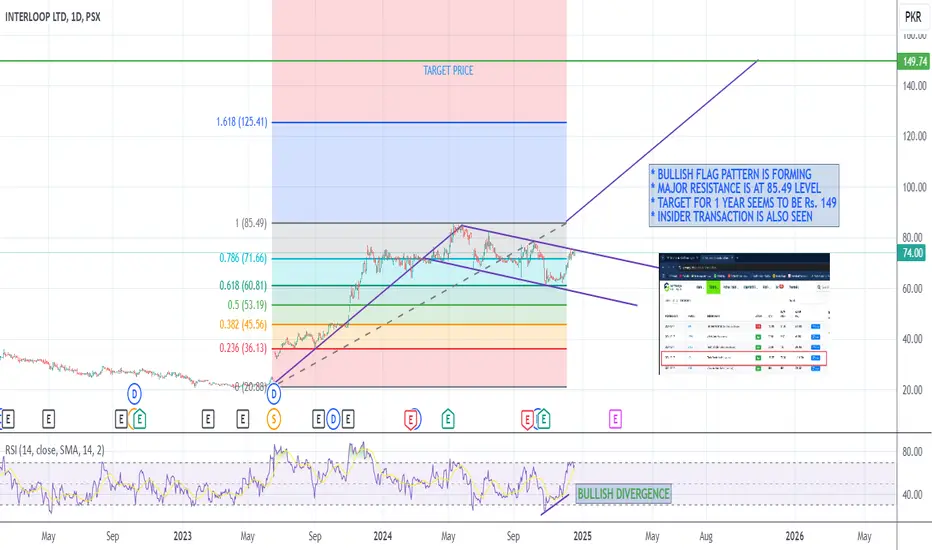Select the 0.786 (71.66) Fibonacci label
Image resolution: width=932 pixels, height=550 pixels.
[x=243, y=258]
